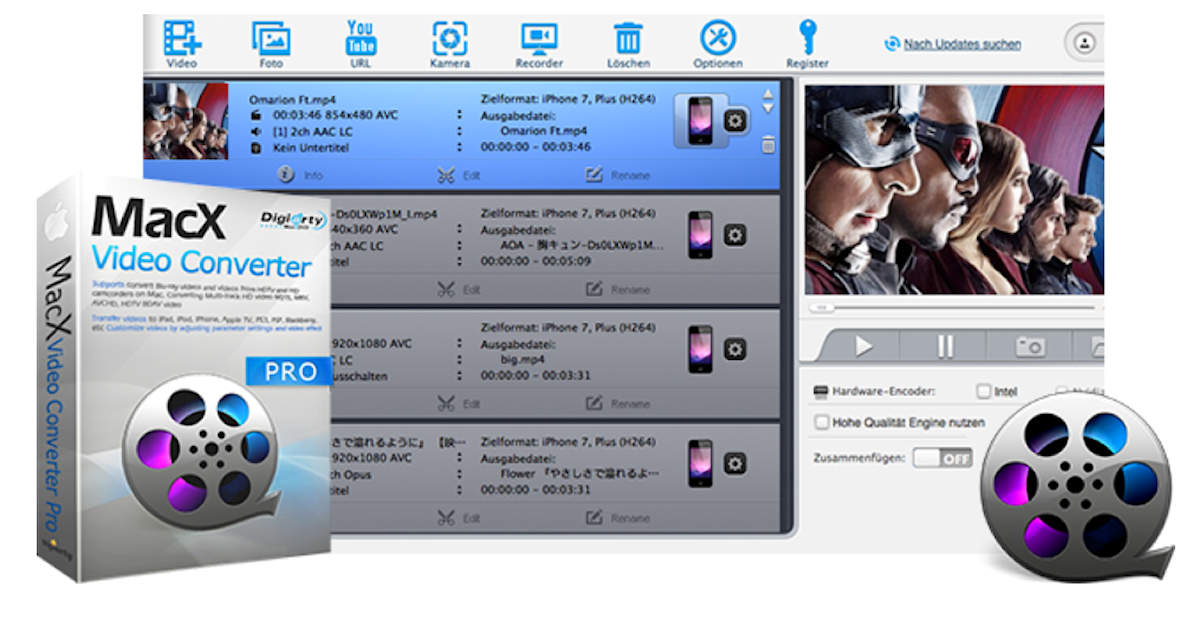The height and width of the screenshot is (618, 1200).
Task: Click the Register key icon
Action: (x=807, y=40)
